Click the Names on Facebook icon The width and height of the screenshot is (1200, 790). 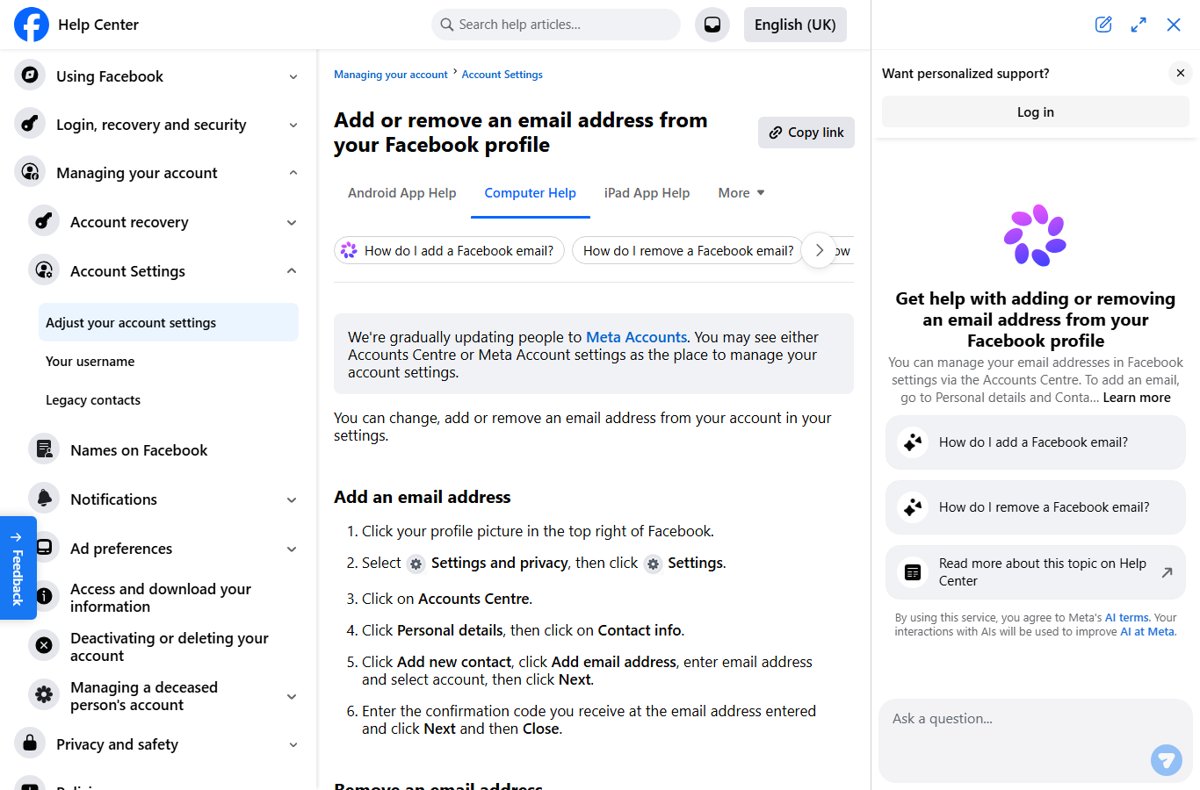coord(44,450)
